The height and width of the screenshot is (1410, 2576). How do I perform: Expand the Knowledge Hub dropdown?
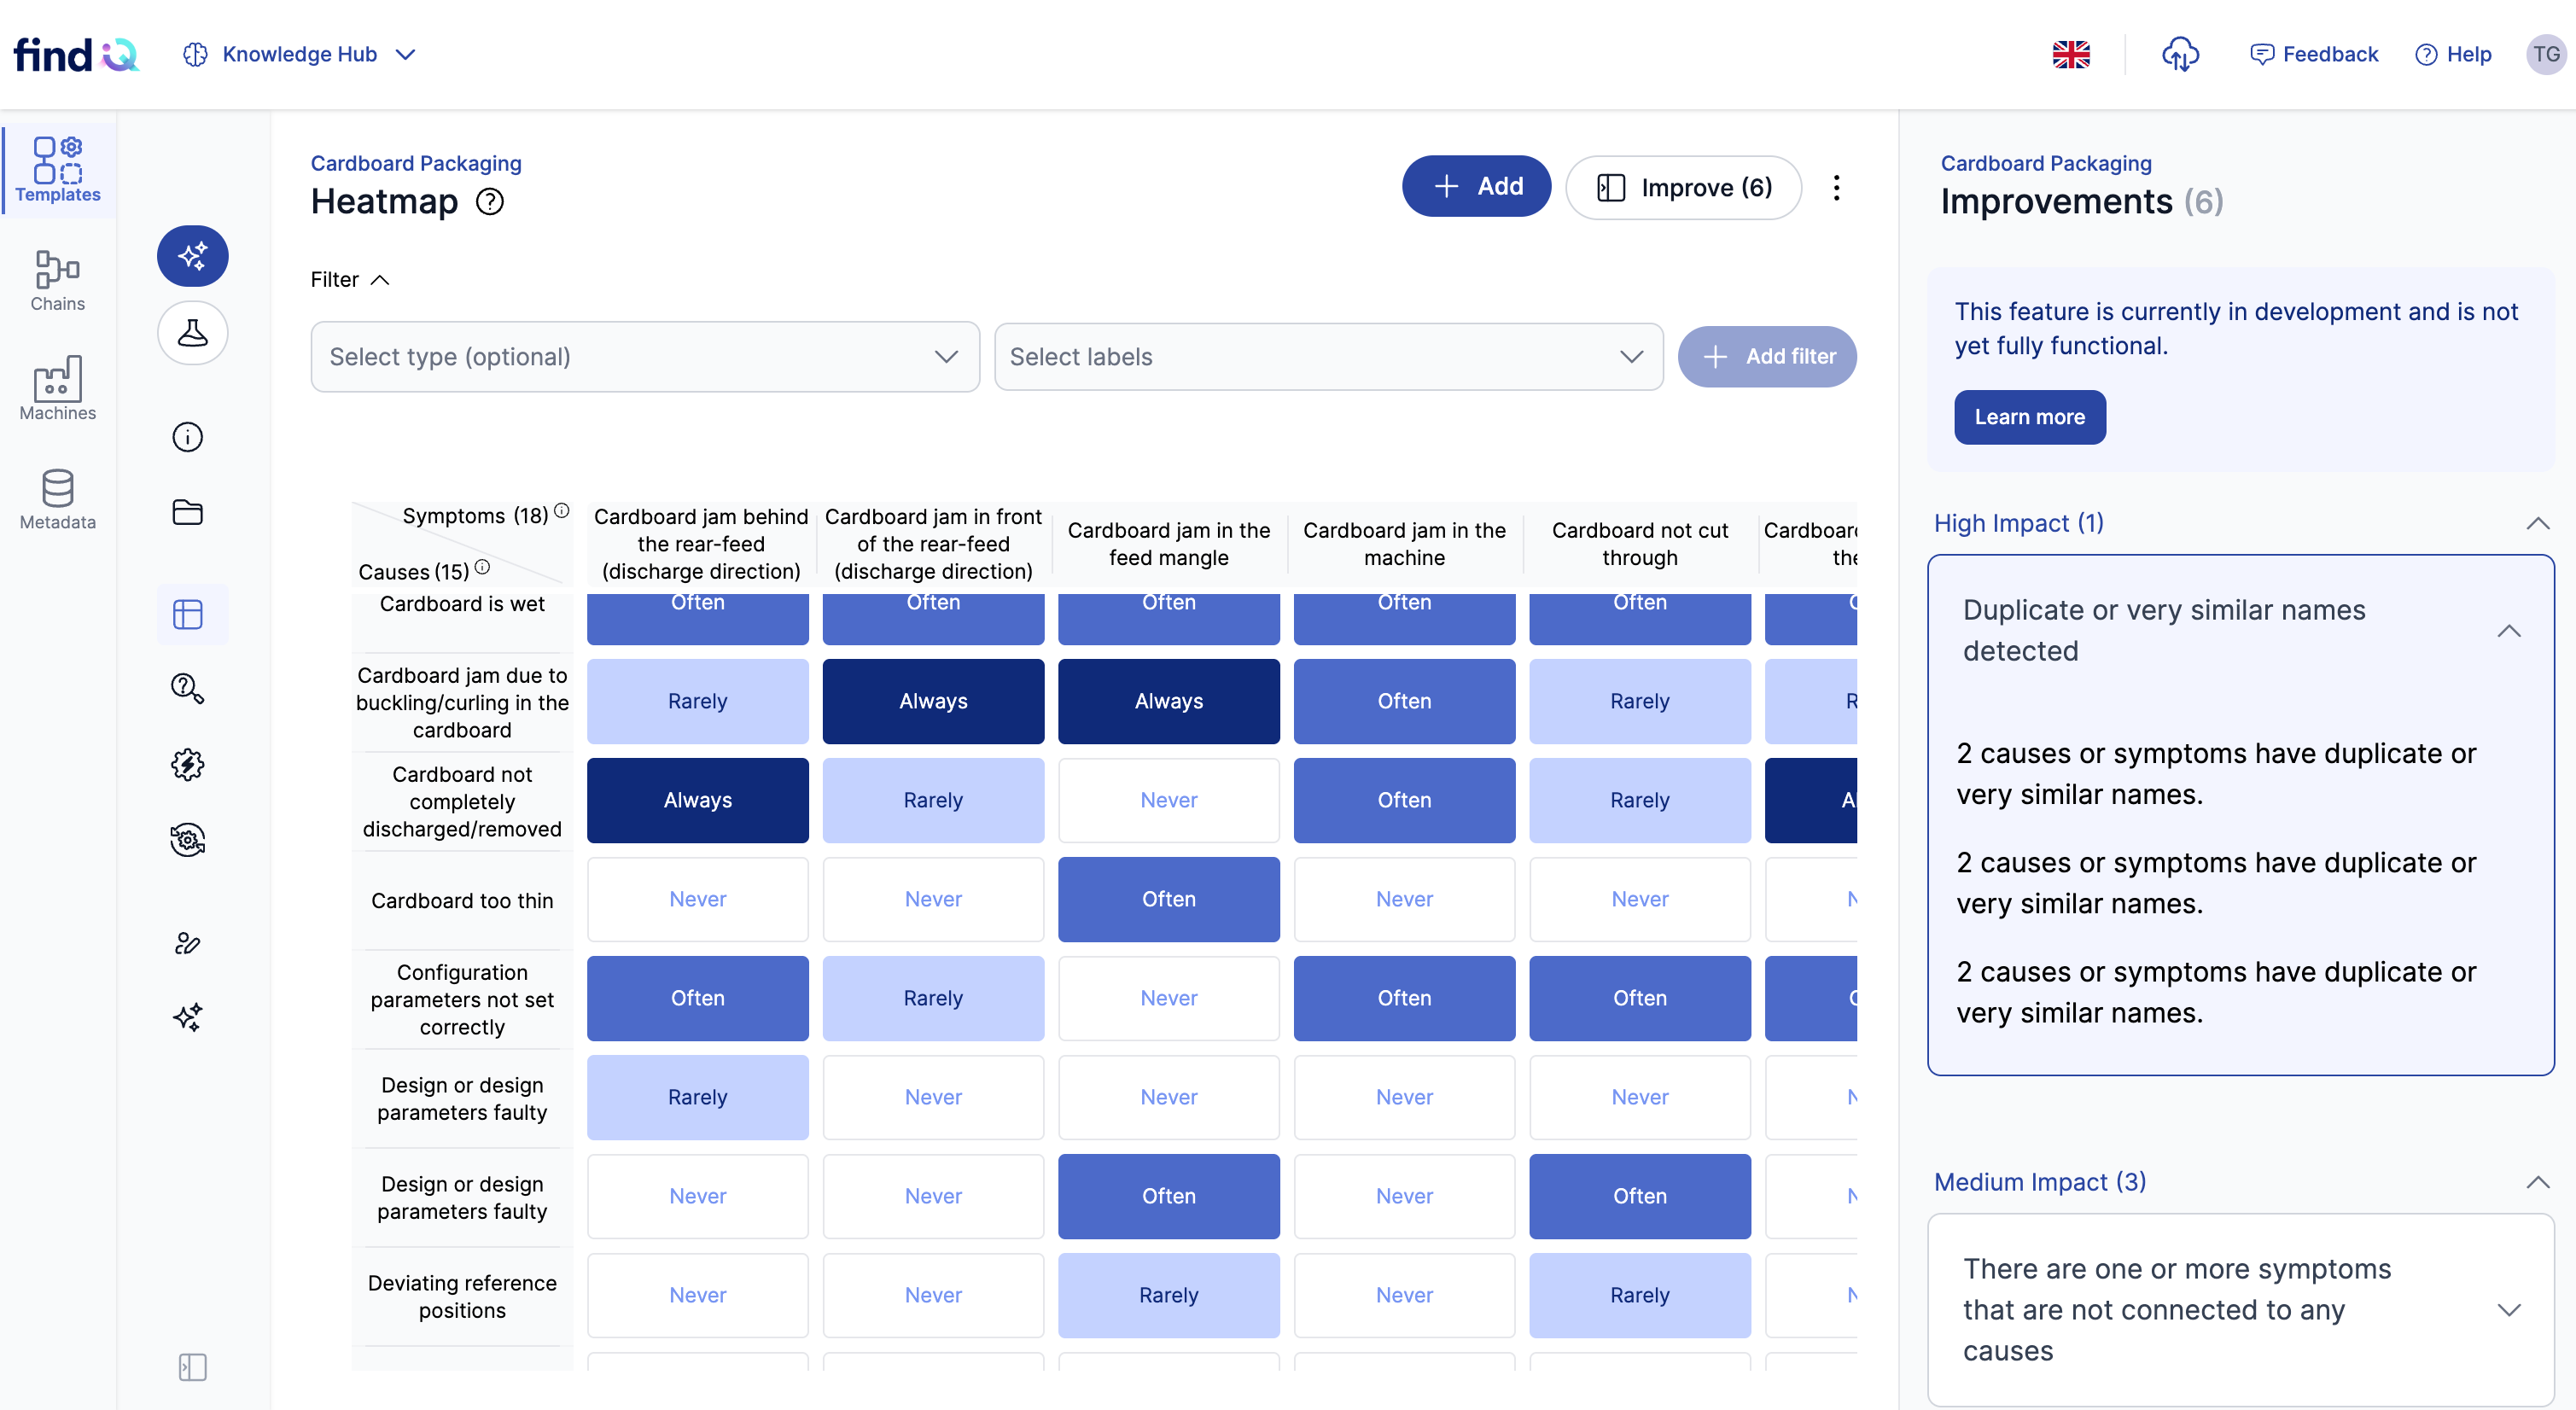click(x=405, y=54)
